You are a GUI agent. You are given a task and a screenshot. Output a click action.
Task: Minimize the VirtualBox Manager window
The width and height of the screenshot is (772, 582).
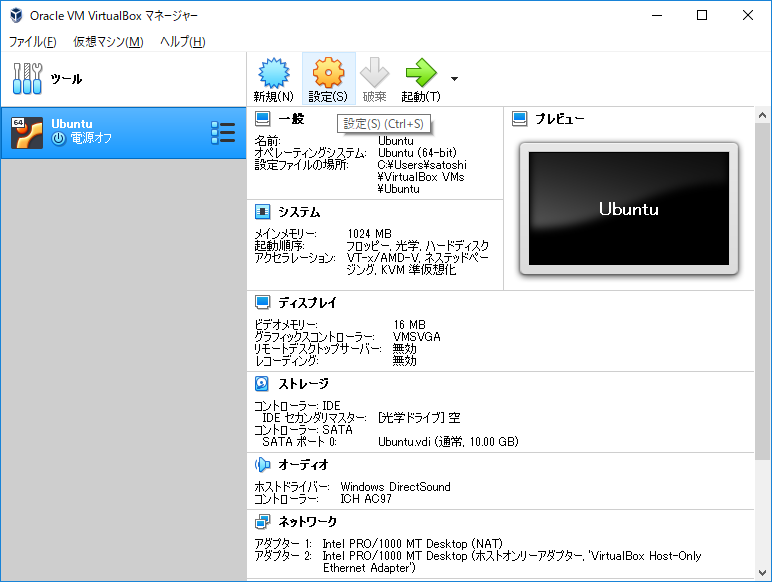(657, 15)
